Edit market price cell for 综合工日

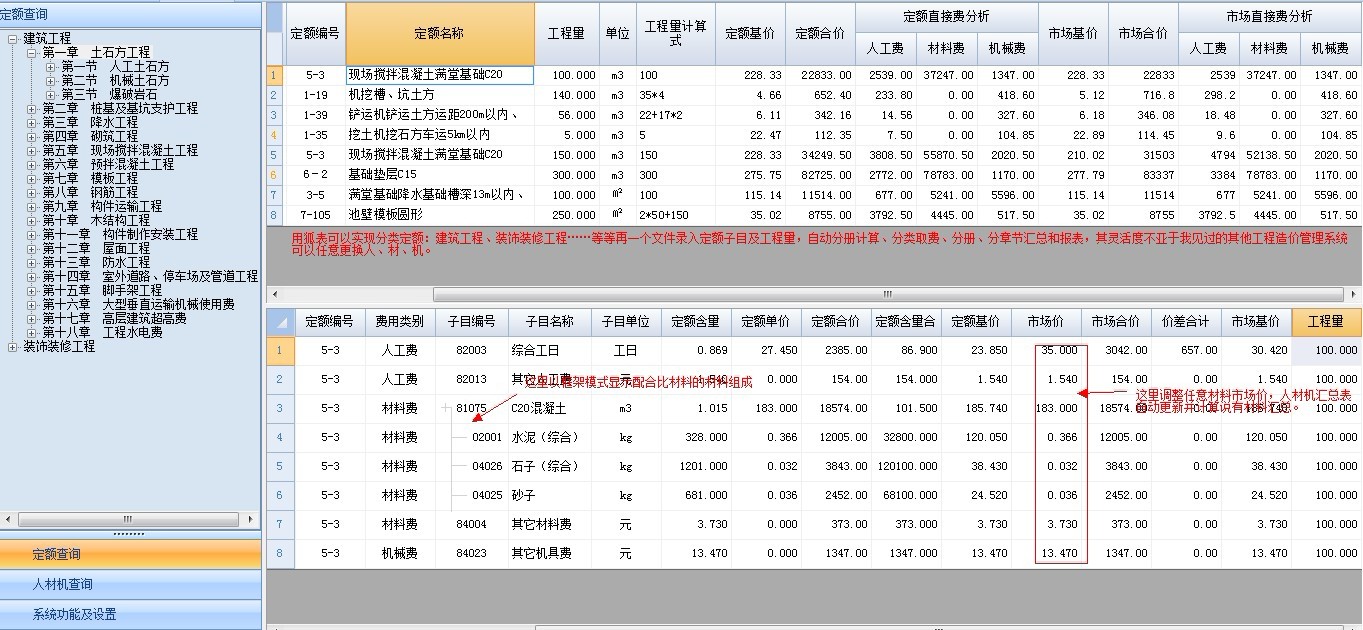[1059, 351]
